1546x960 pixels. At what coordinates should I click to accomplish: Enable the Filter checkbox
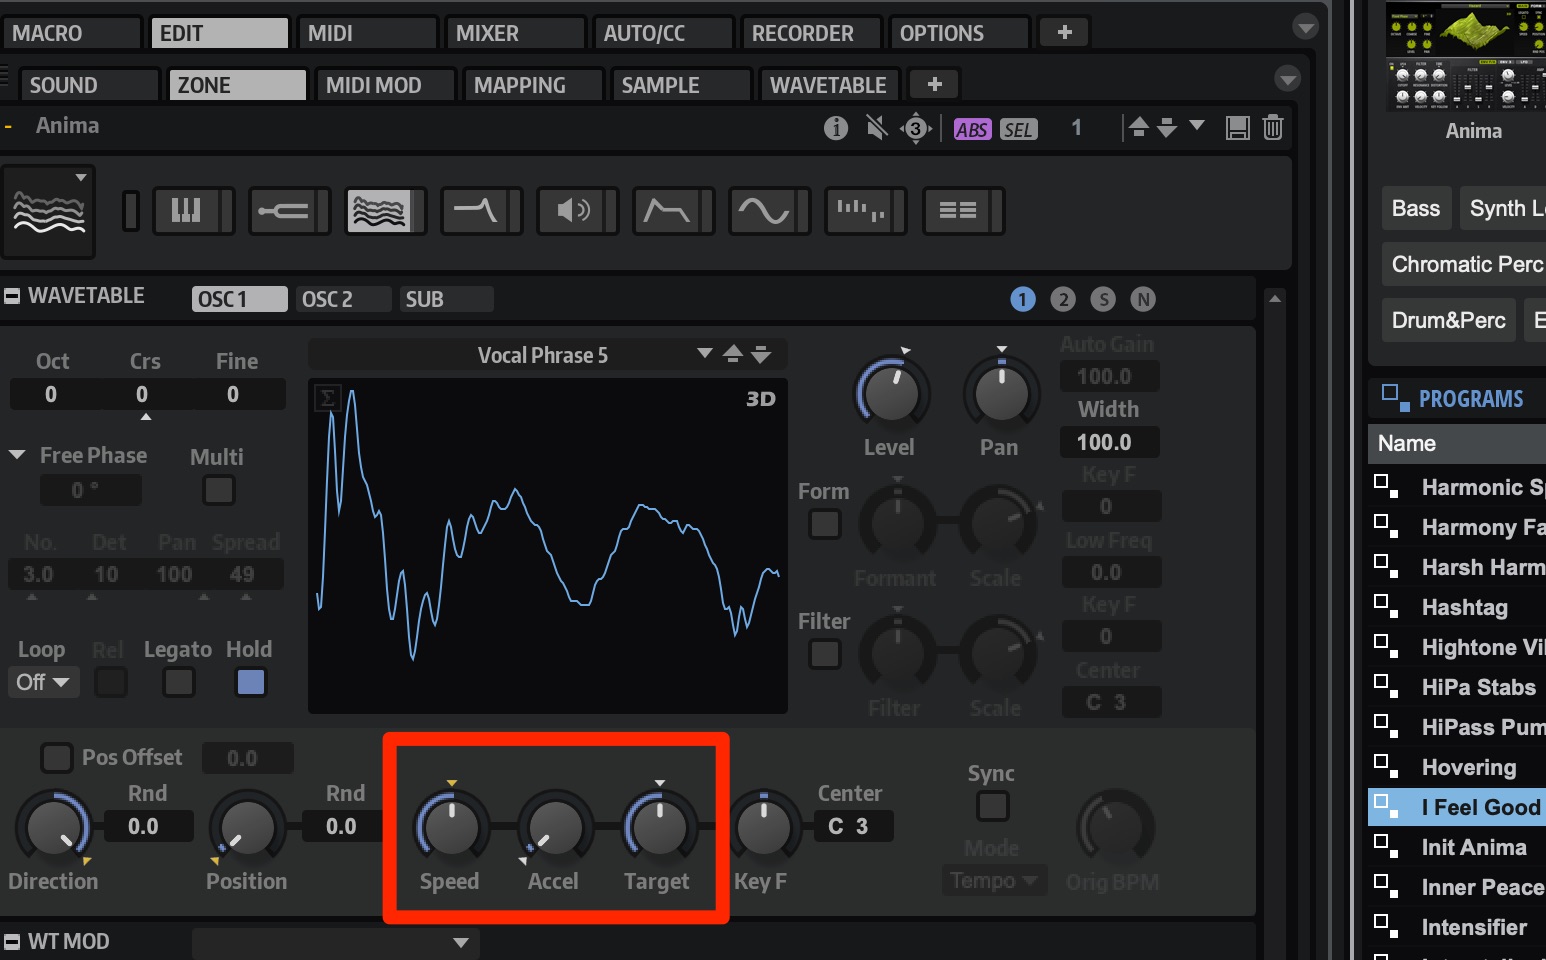(825, 654)
